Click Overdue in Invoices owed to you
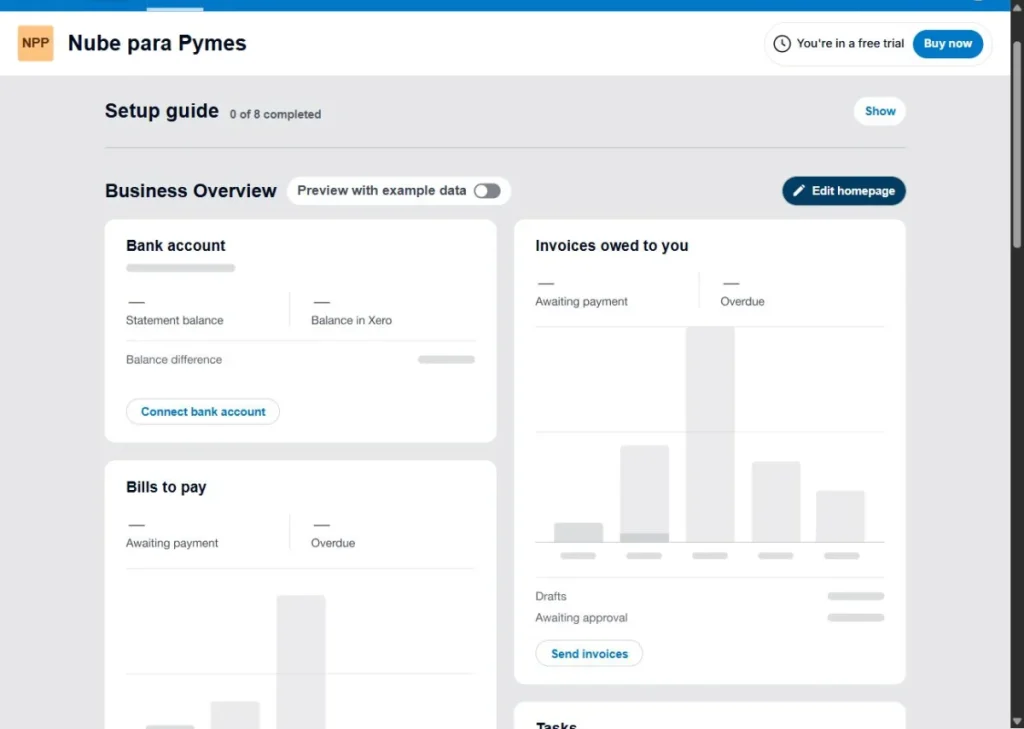The width and height of the screenshot is (1024, 729). click(742, 301)
